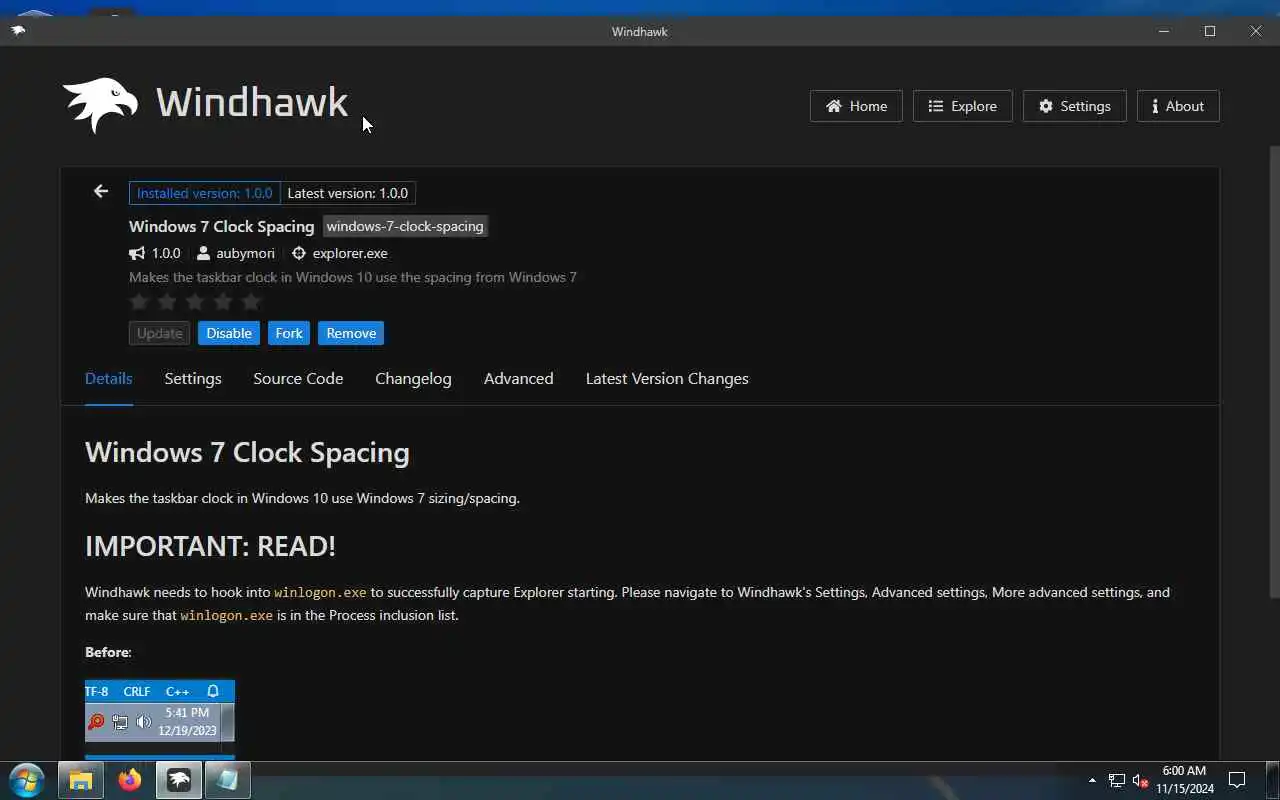Screen dimensions: 1280x800
Task: Click the third rating star
Action: click(x=195, y=301)
